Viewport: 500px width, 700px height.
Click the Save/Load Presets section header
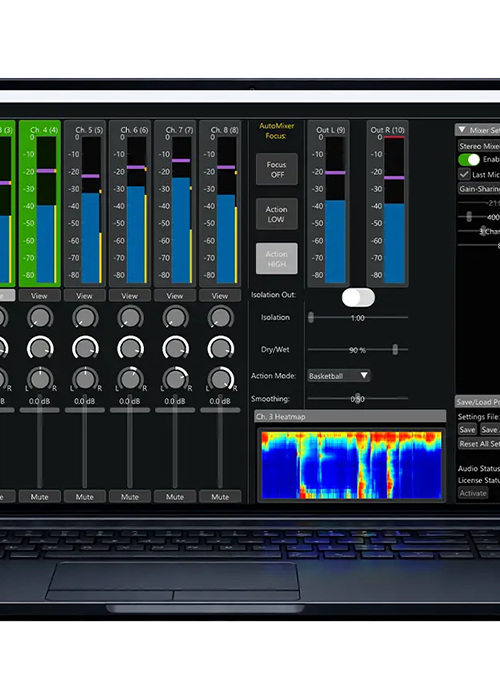tap(477, 401)
